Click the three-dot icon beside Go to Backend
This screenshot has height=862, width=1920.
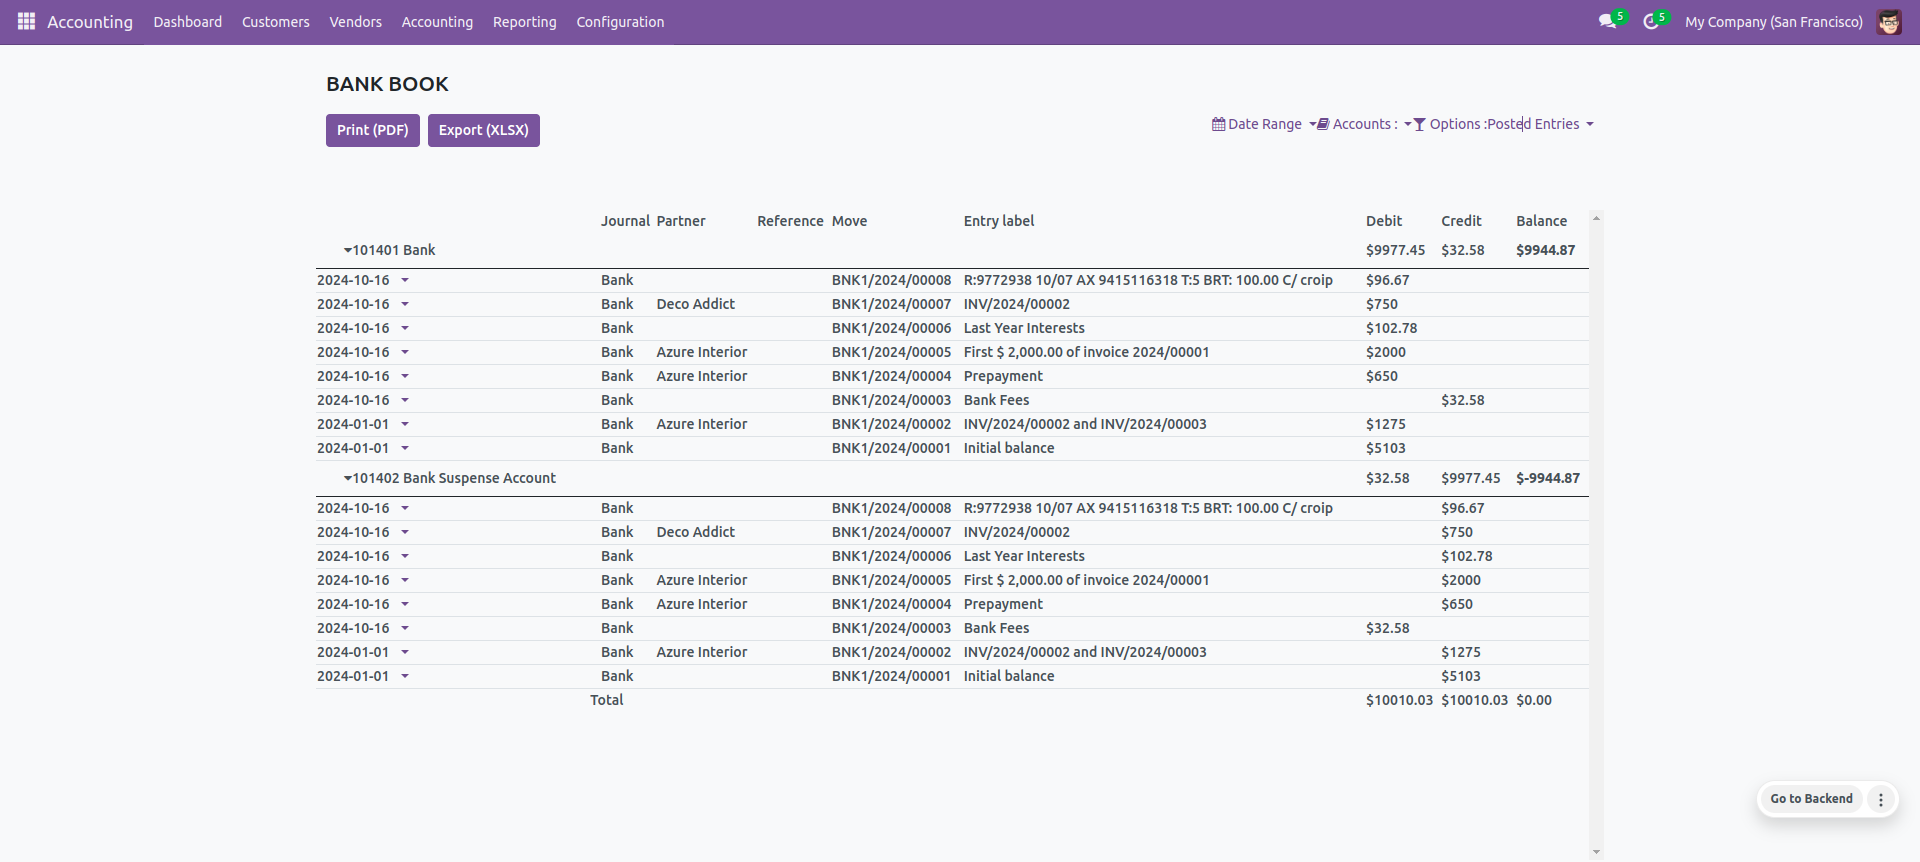[1880, 799]
